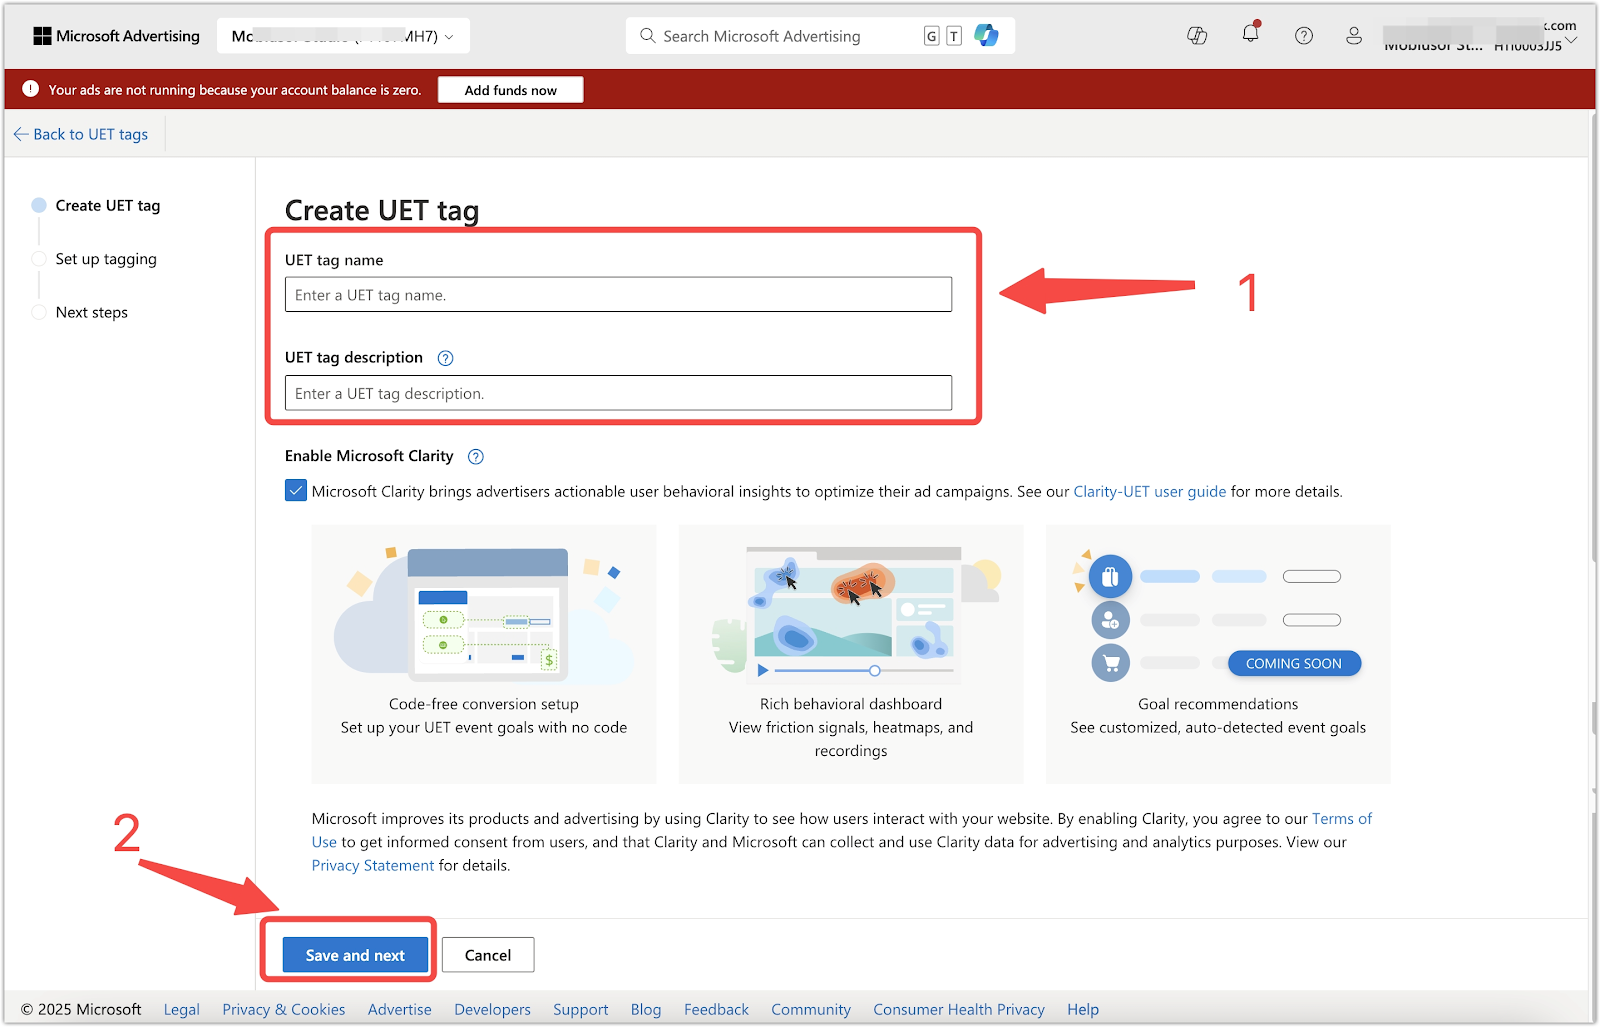
Task: Expand the account selector dropdown
Action: [x=343, y=36]
